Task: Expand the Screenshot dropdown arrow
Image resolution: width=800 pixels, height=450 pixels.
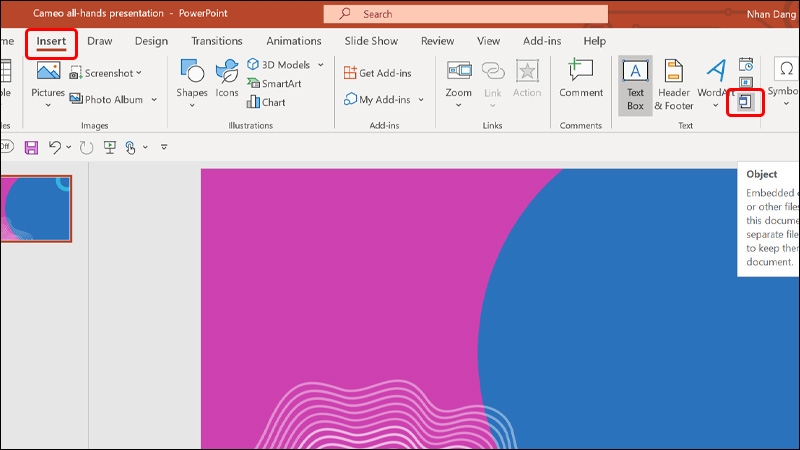Action: [139, 73]
